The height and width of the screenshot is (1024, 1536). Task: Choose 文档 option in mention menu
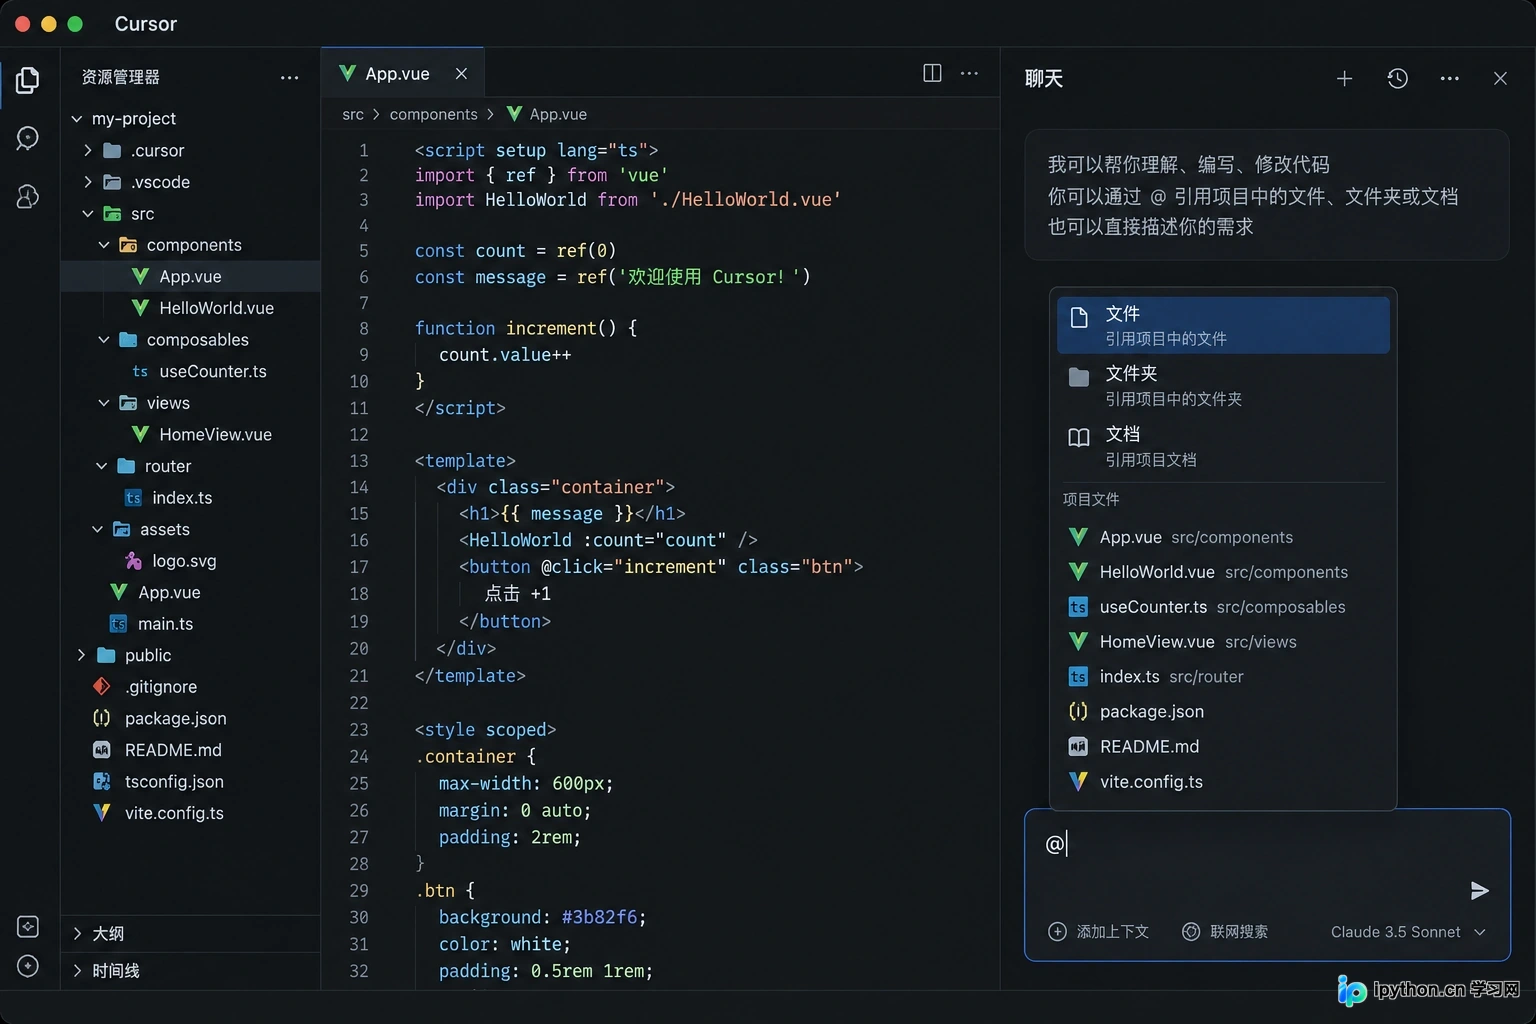pyautogui.click(x=1223, y=446)
